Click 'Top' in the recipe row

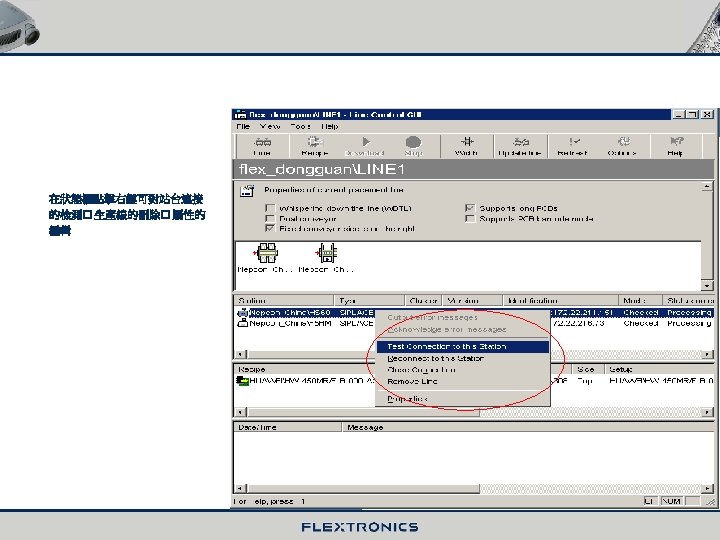click(585, 381)
